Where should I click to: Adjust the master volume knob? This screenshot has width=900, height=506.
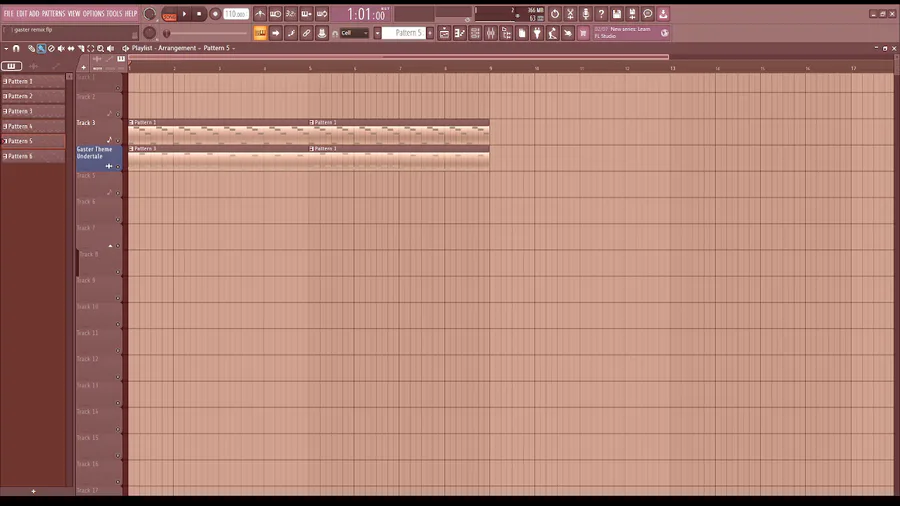click(x=149, y=14)
